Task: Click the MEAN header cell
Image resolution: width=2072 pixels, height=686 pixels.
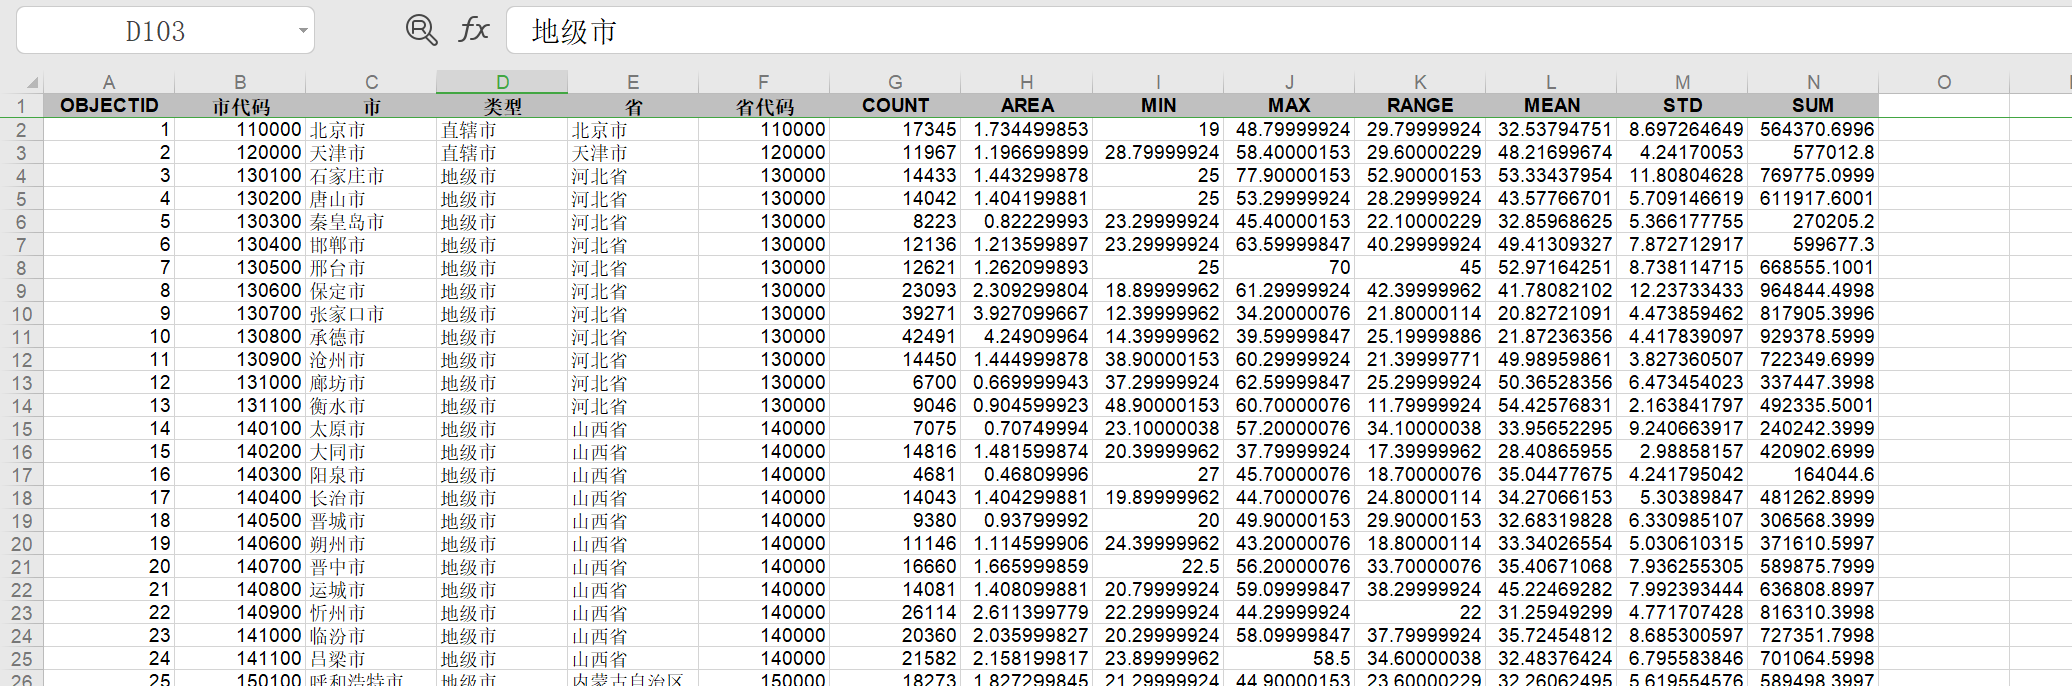Action: click(1551, 106)
